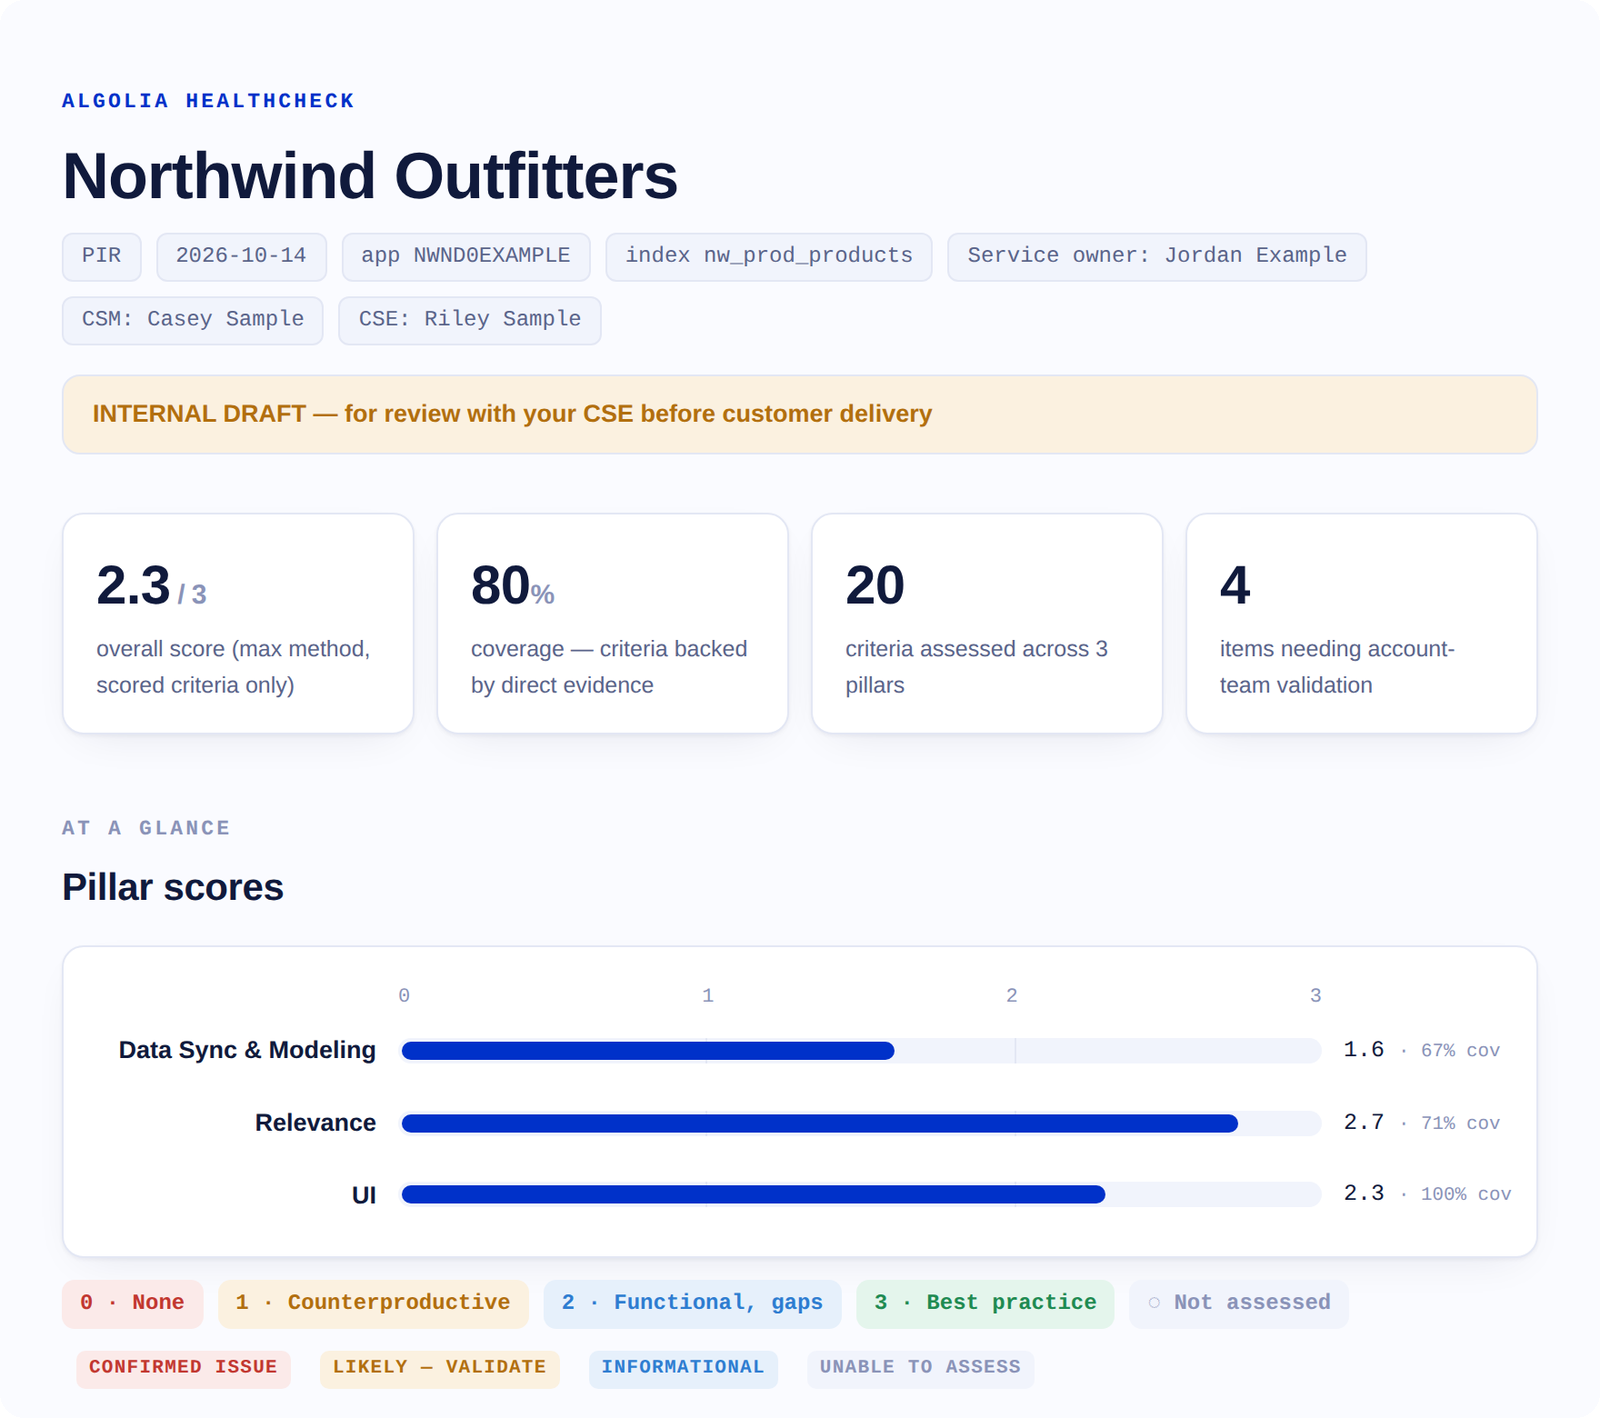Click the UI pillar score bar
This screenshot has height=1418, width=1600.
click(x=861, y=1194)
